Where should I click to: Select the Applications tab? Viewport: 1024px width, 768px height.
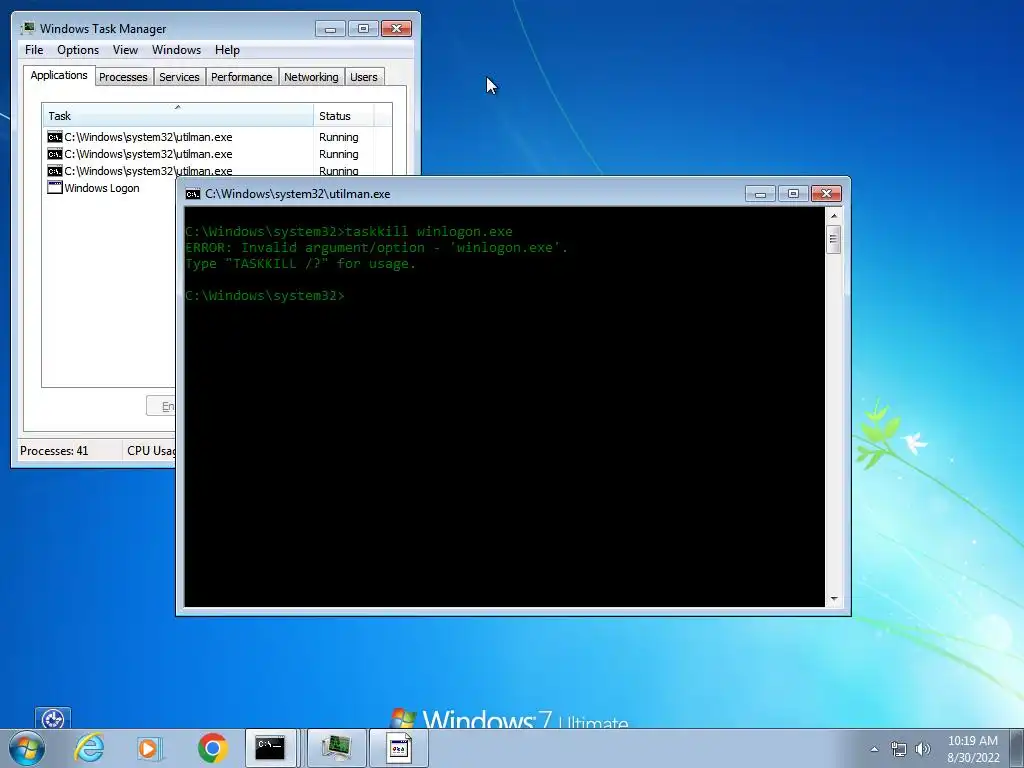coord(59,75)
